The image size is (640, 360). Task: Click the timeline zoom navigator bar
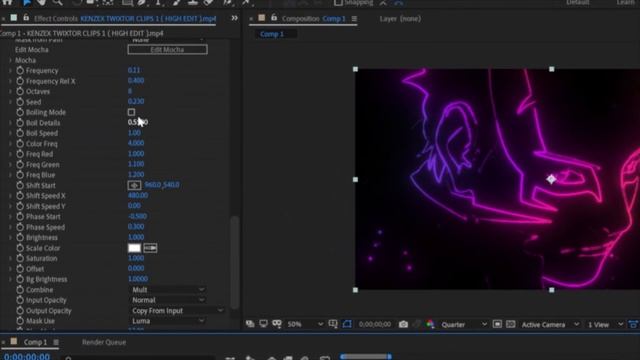pyautogui.click(x=366, y=356)
